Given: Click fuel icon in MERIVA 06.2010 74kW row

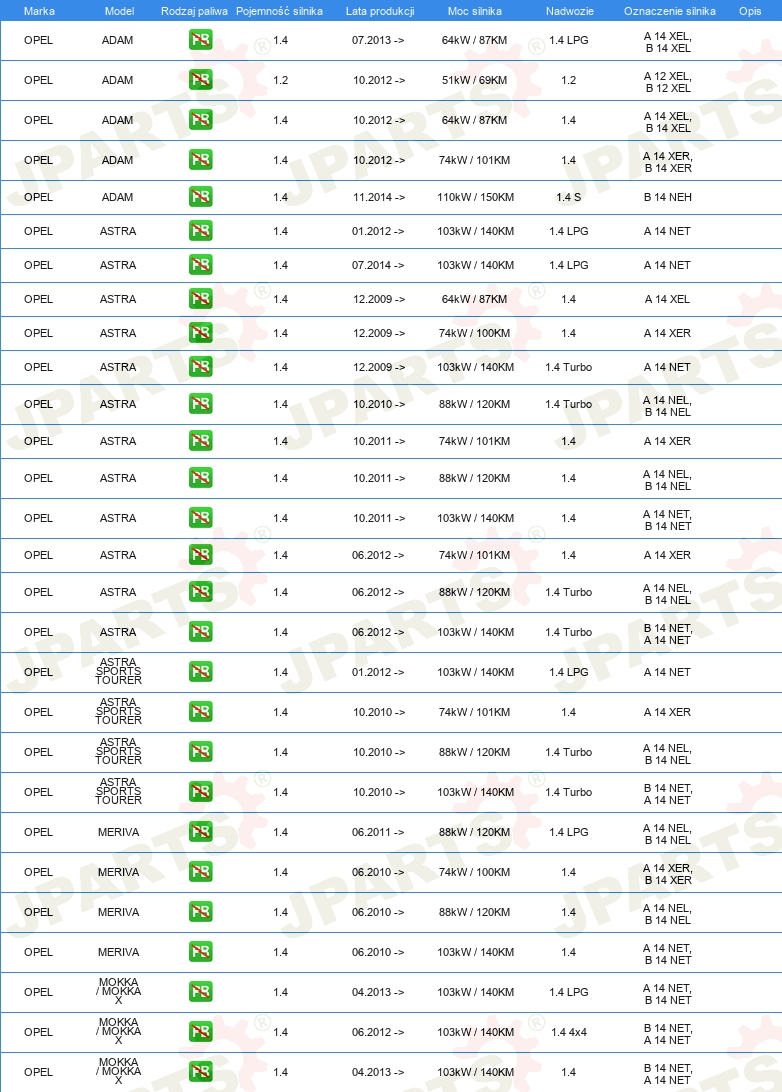Looking at the screenshot, I should click(201, 872).
